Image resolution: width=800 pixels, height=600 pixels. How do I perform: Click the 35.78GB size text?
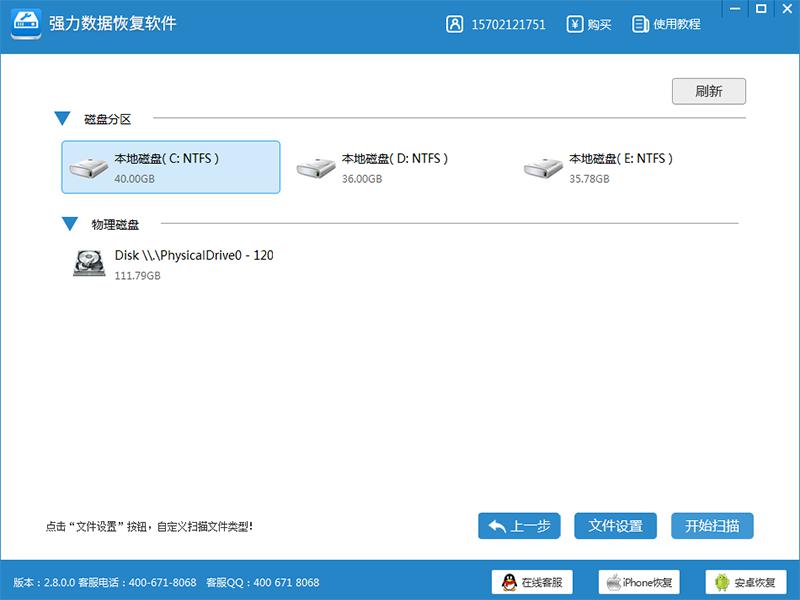pos(589,179)
